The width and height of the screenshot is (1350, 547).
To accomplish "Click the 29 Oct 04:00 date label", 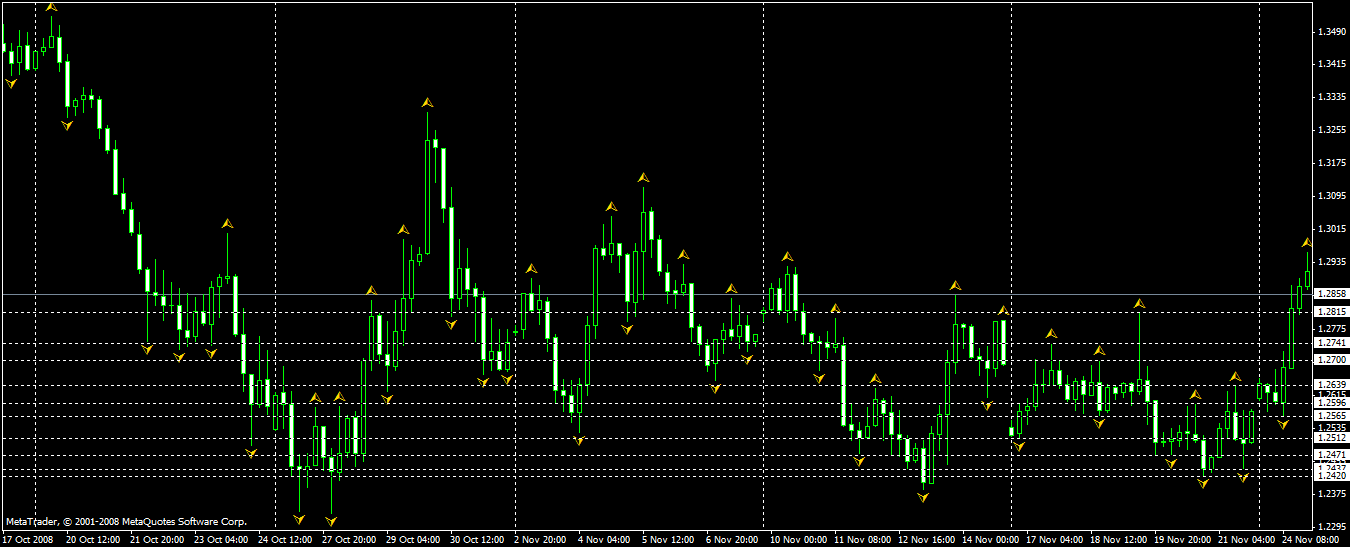I will (413, 540).
